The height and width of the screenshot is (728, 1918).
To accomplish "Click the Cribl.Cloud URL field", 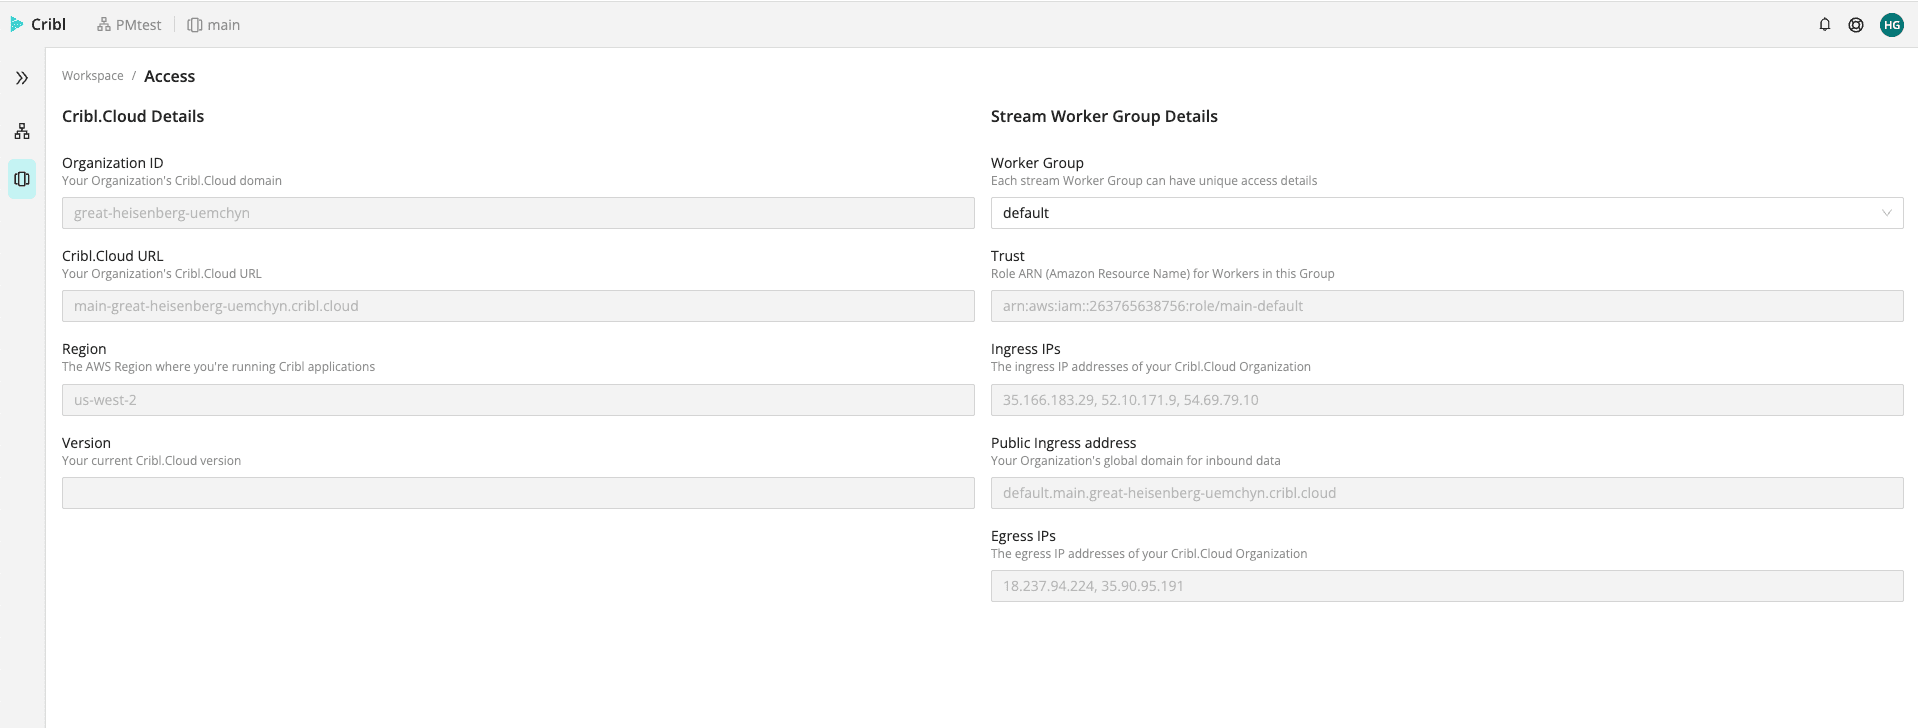I will tap(518, 306).
